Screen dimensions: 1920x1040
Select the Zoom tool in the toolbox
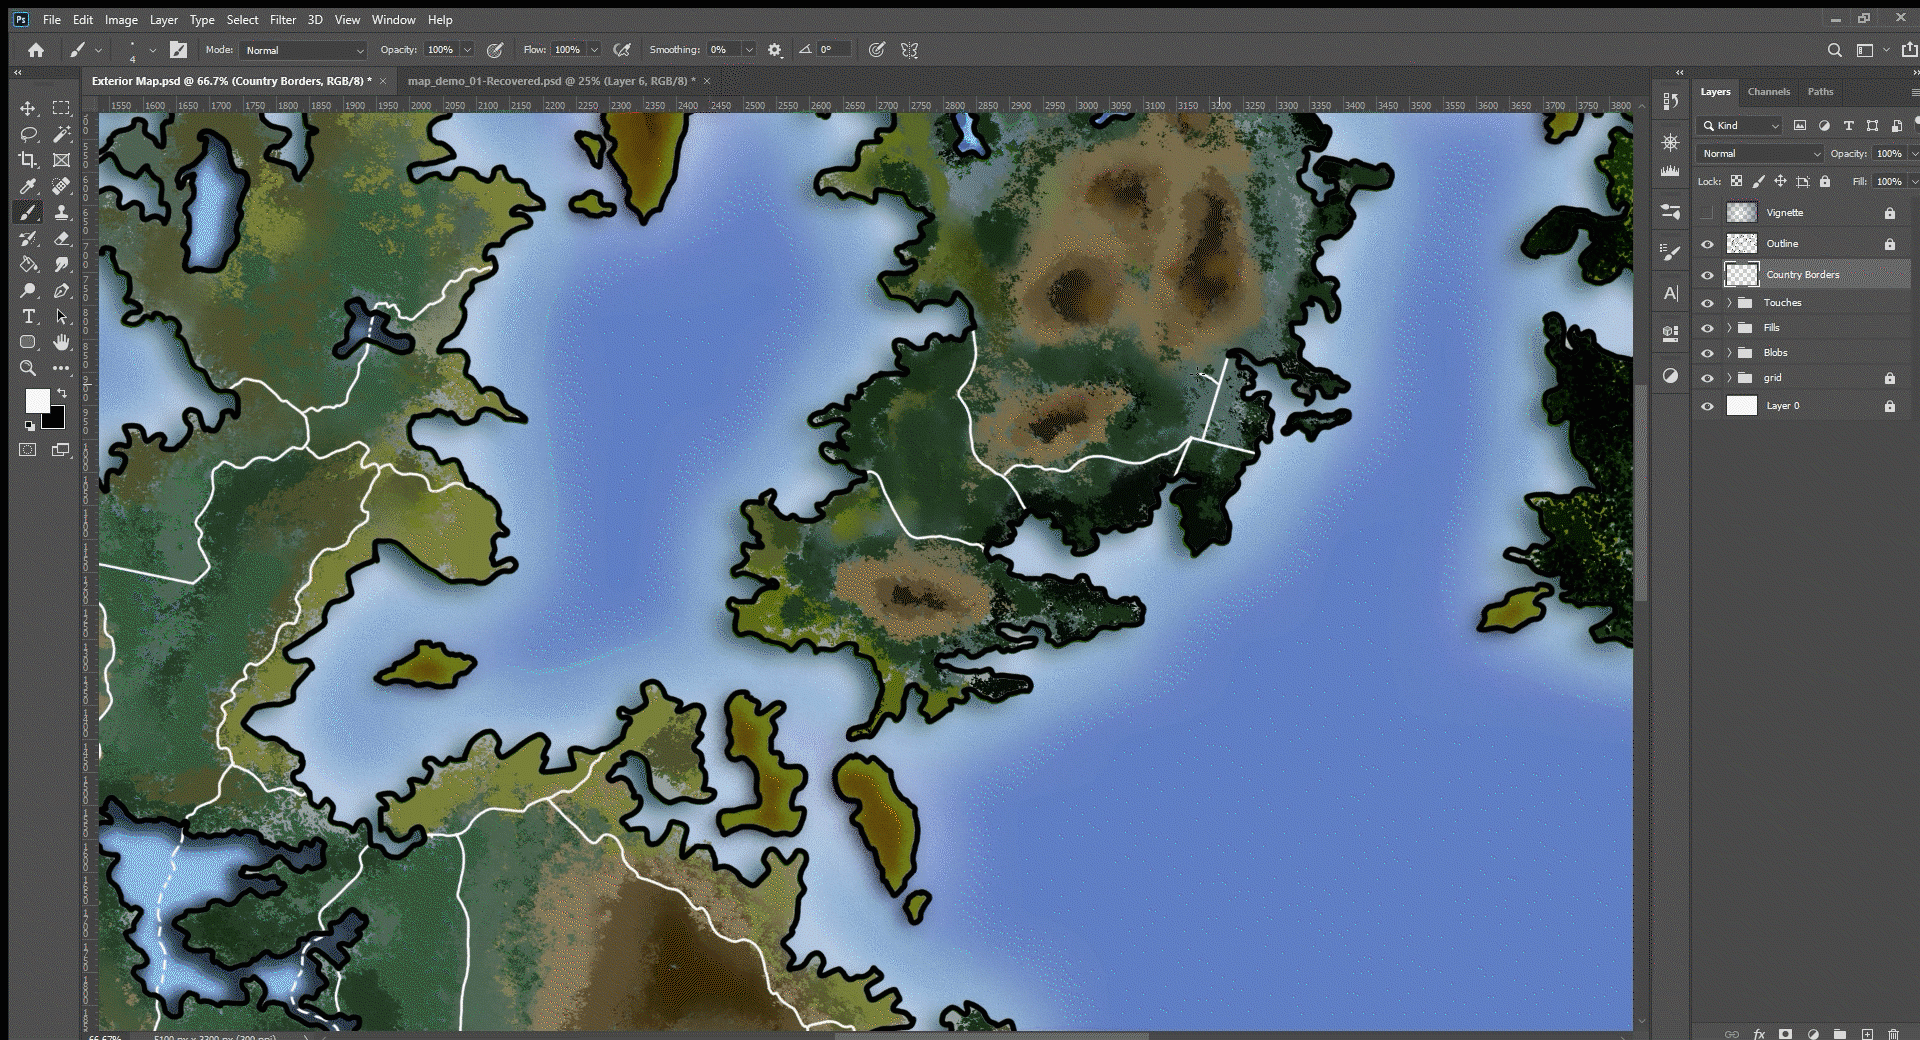coord(28,368)
